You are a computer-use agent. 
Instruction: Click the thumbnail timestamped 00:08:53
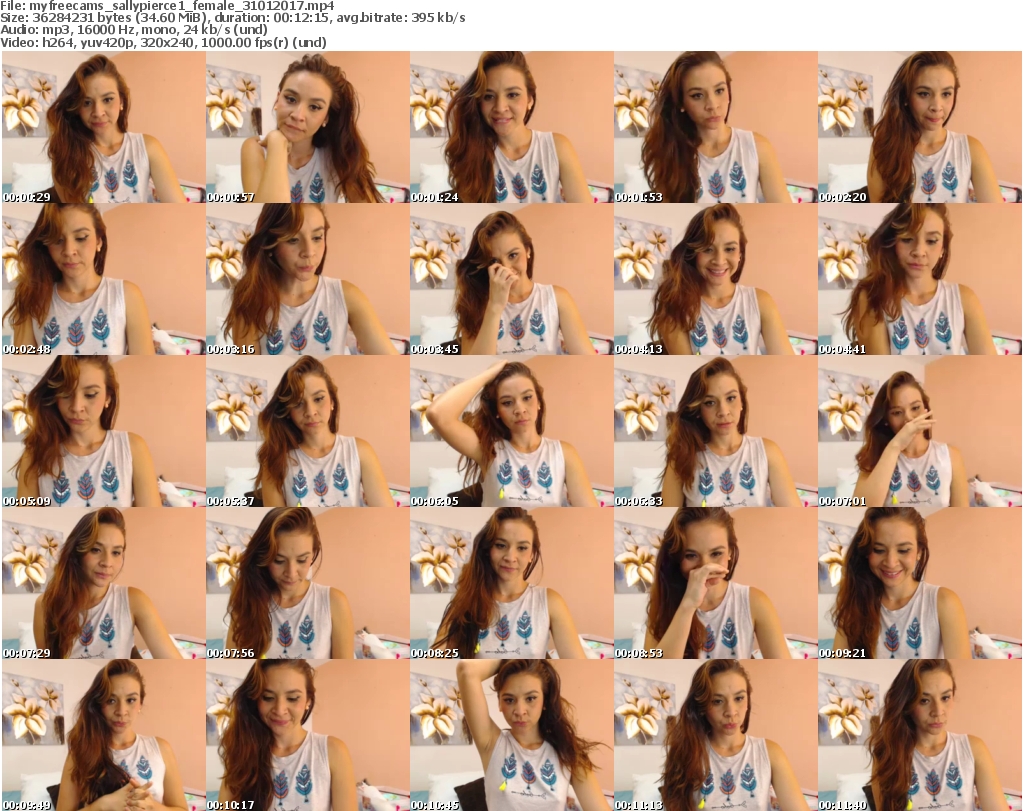(x=715, y=583)
